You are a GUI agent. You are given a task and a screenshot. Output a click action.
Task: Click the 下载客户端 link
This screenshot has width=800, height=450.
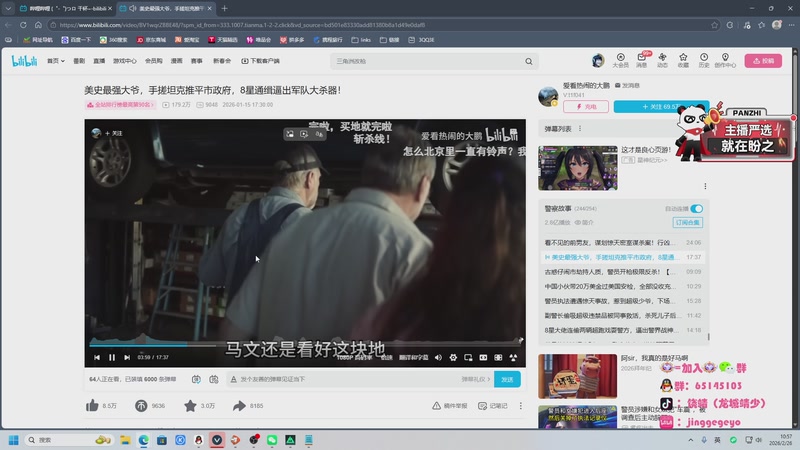click(260, 61)
